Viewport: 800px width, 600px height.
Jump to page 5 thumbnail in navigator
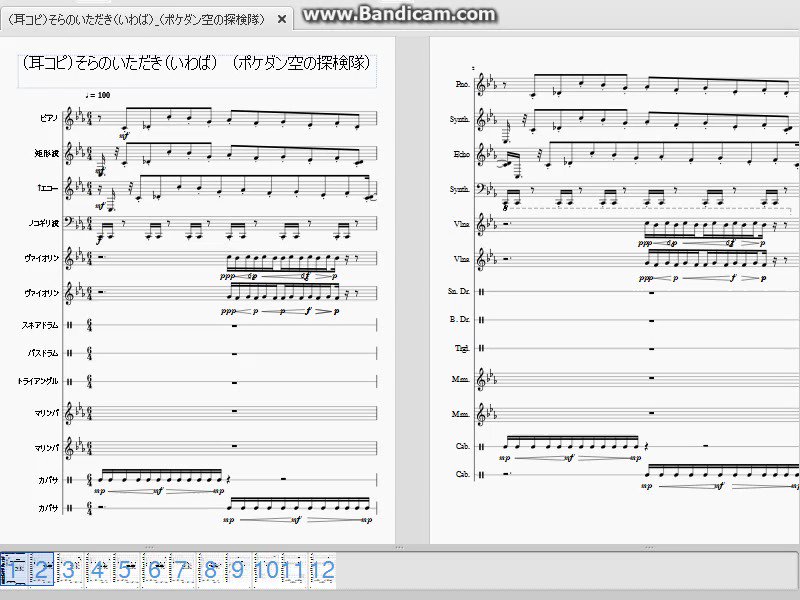coord(126,569)
